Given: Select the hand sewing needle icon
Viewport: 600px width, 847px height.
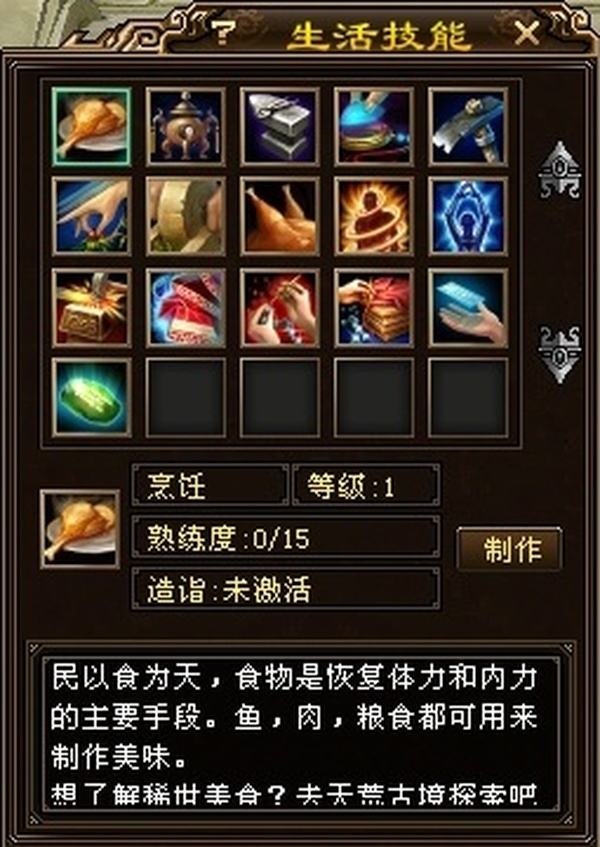Looking at the screenshot, I should click(x=280, y=307).
